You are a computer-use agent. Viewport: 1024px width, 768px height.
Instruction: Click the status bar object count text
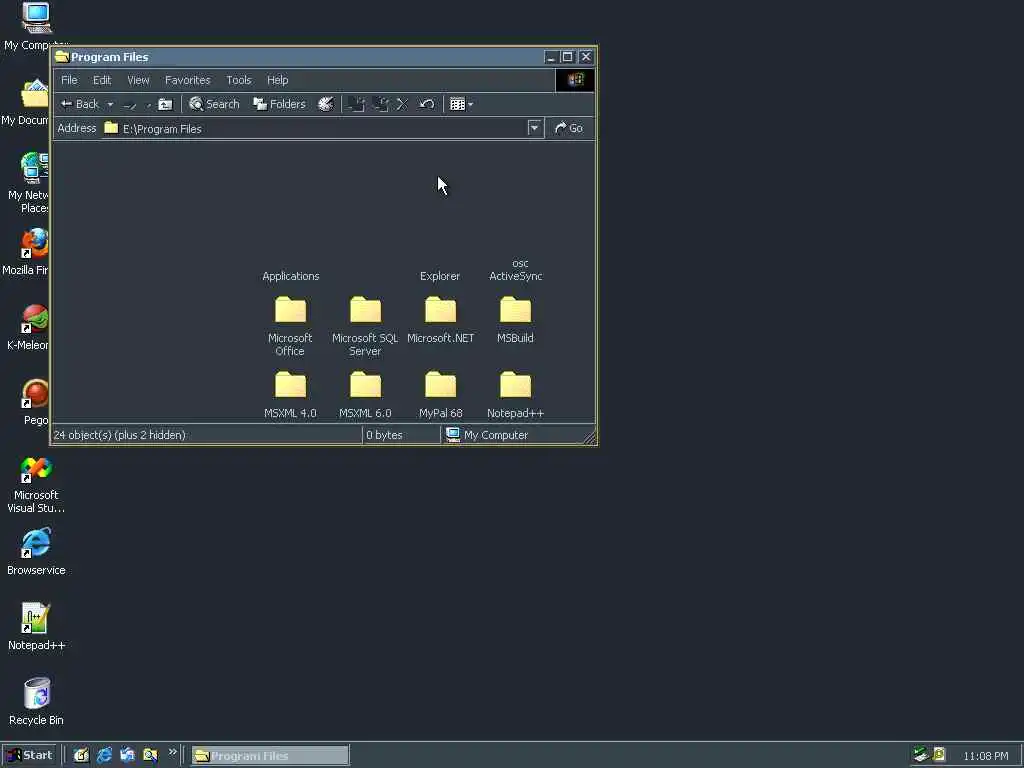(120, 435)
